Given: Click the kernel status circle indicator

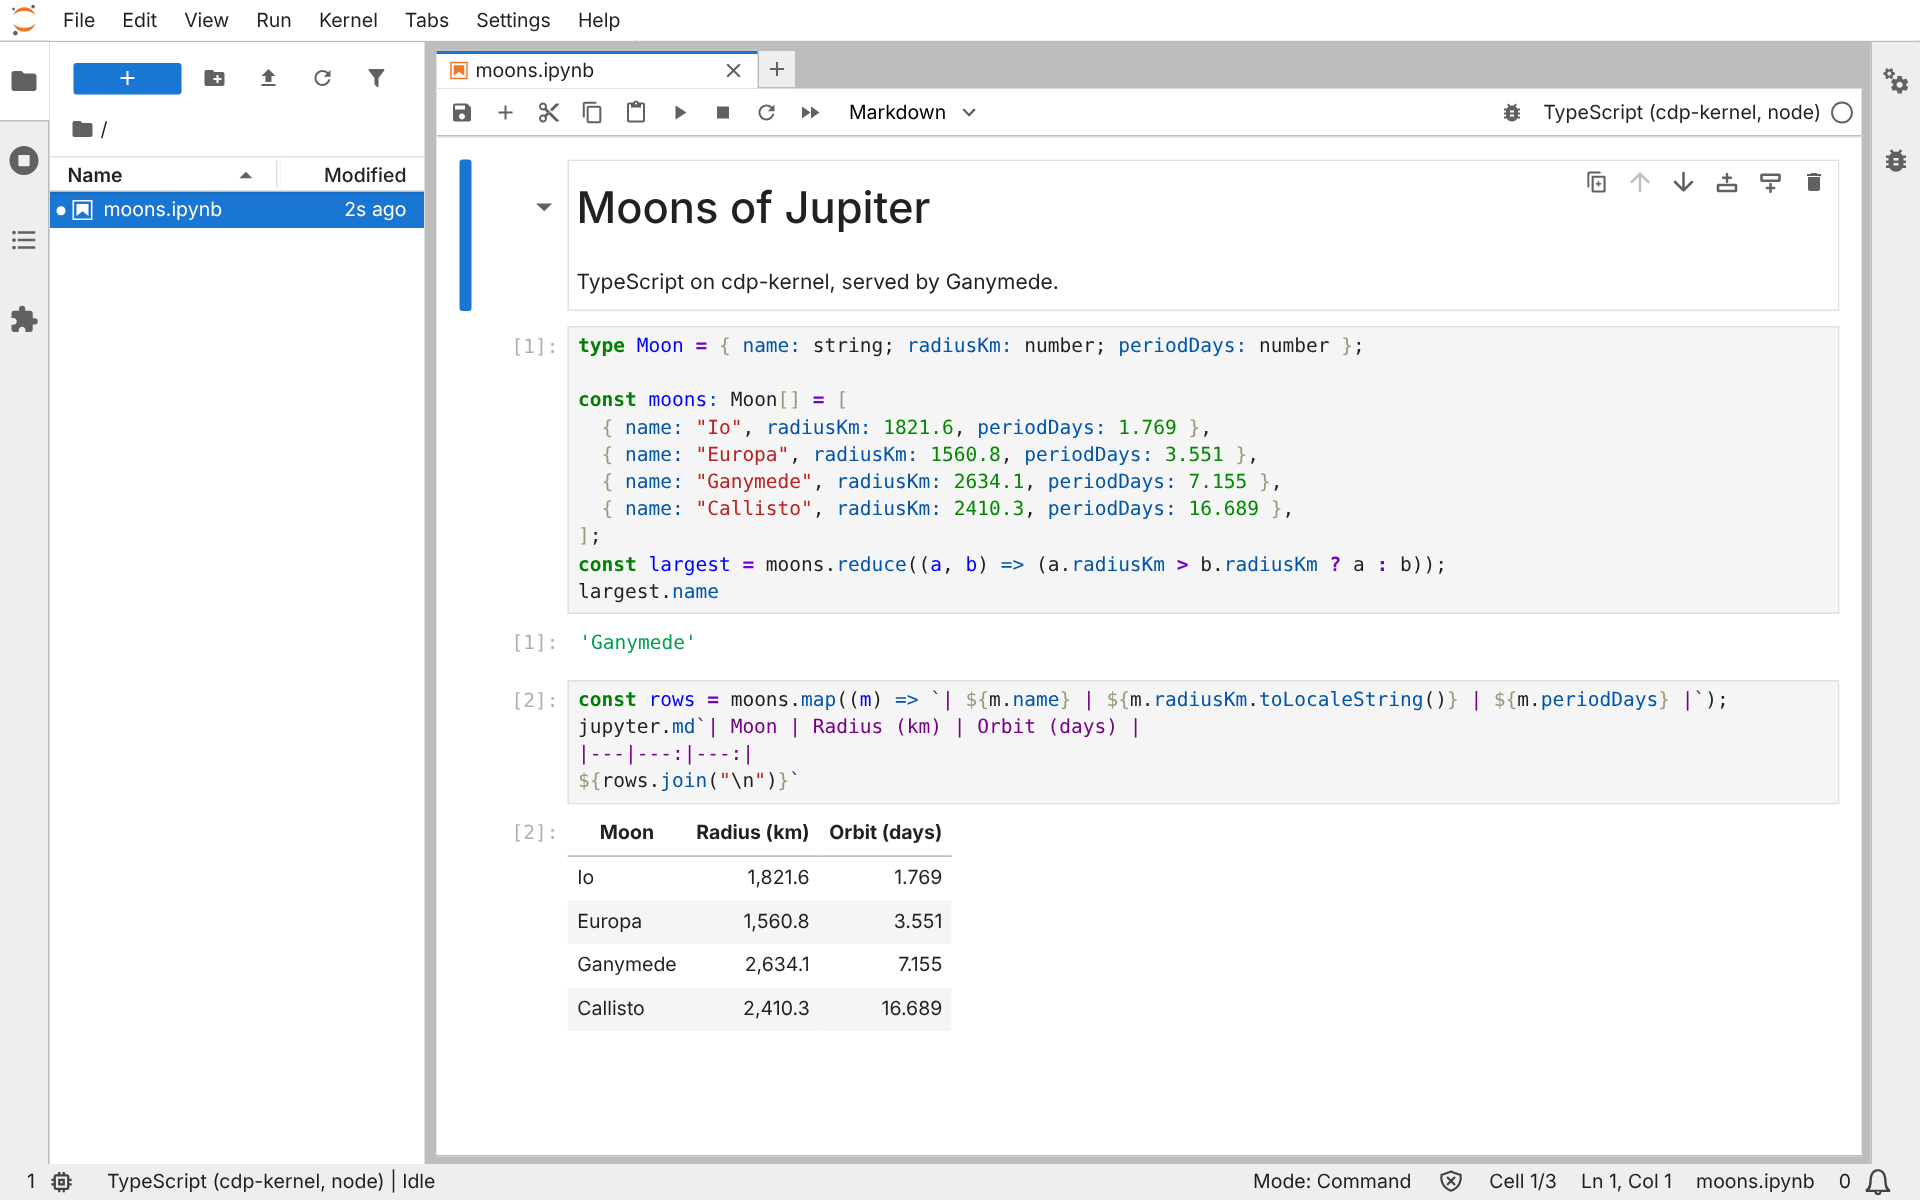Looking at the screenshot, I should point(1842,113).
